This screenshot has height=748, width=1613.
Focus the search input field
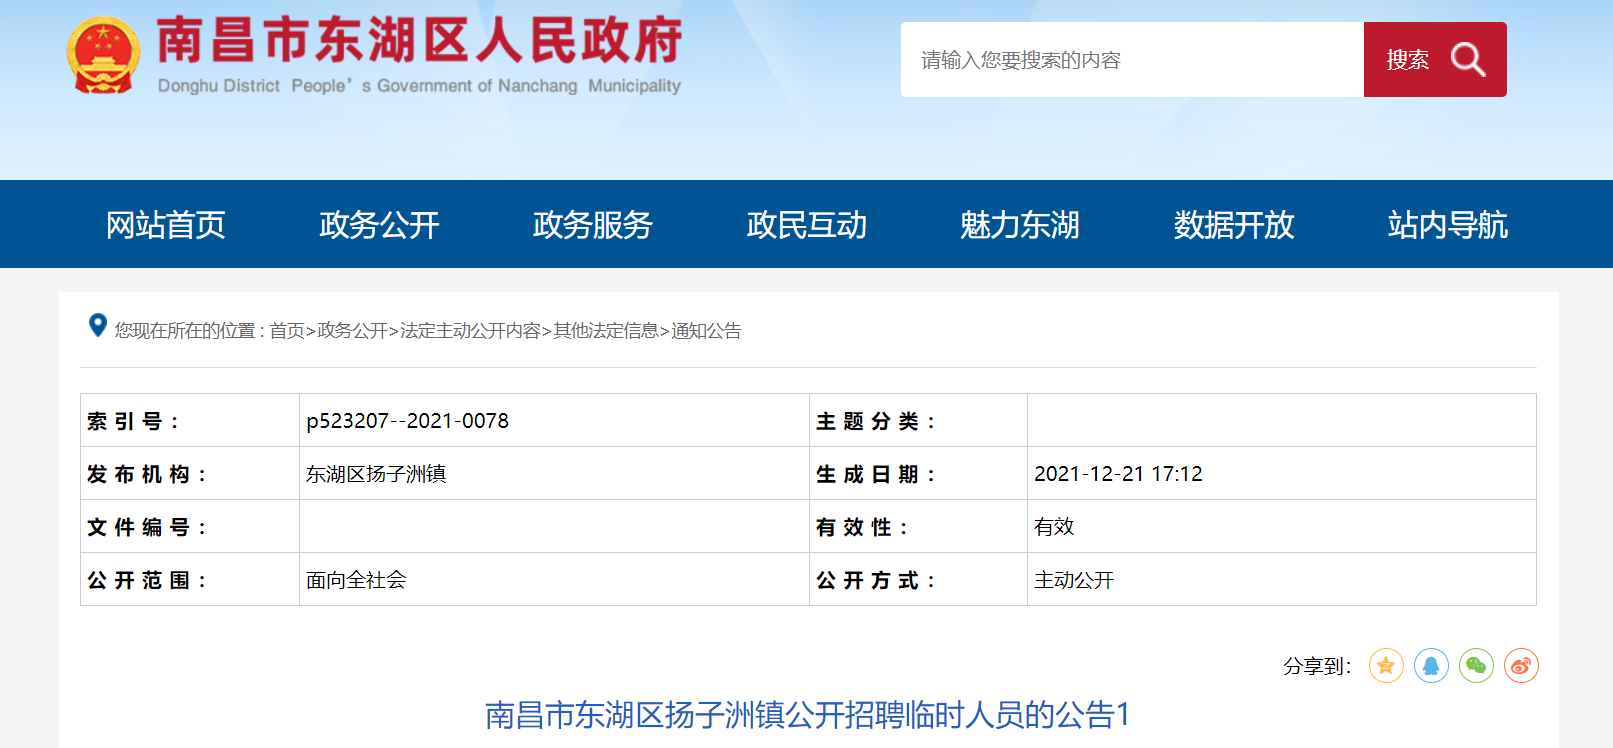[x=1132, y=60]
